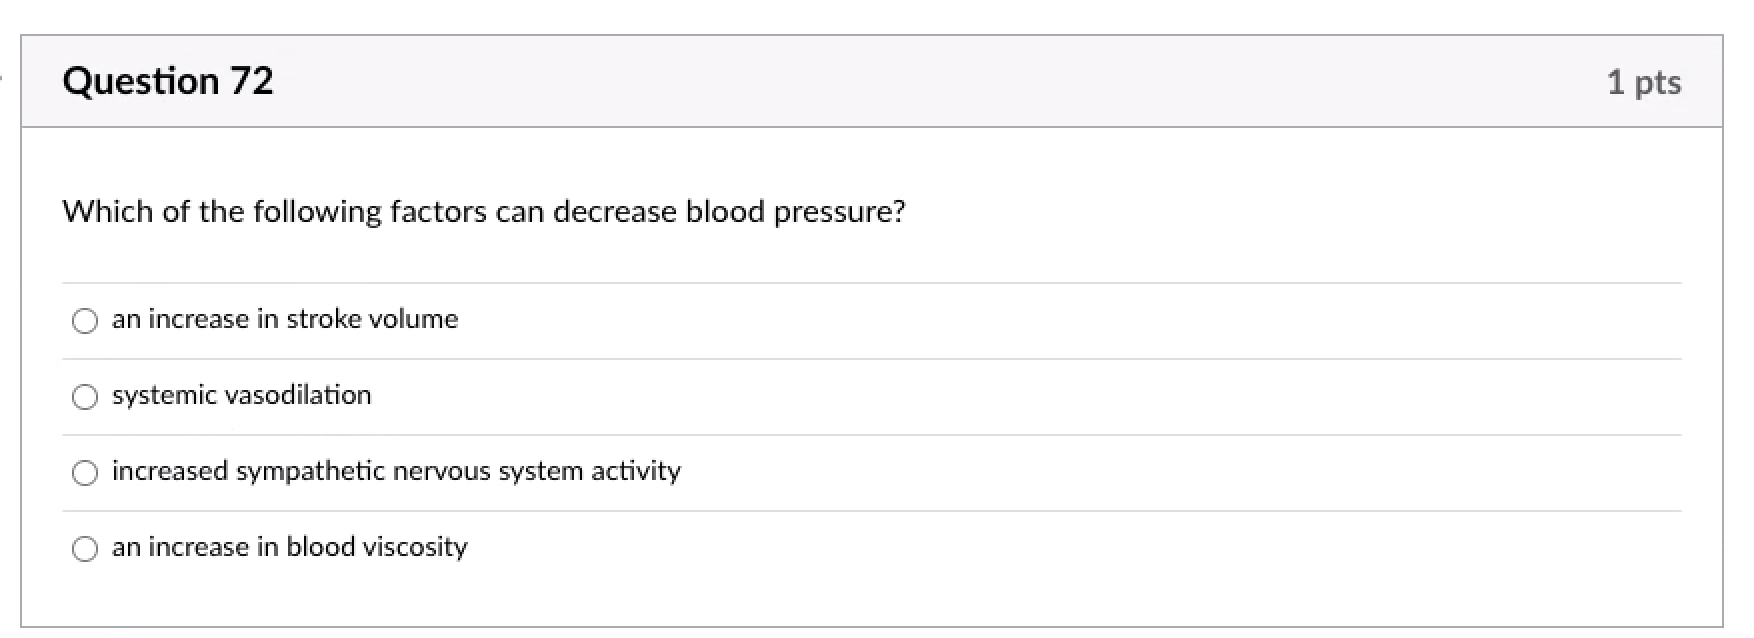
Task: Click the empty circle beside stroke volume option
Action: coord(85,320)
